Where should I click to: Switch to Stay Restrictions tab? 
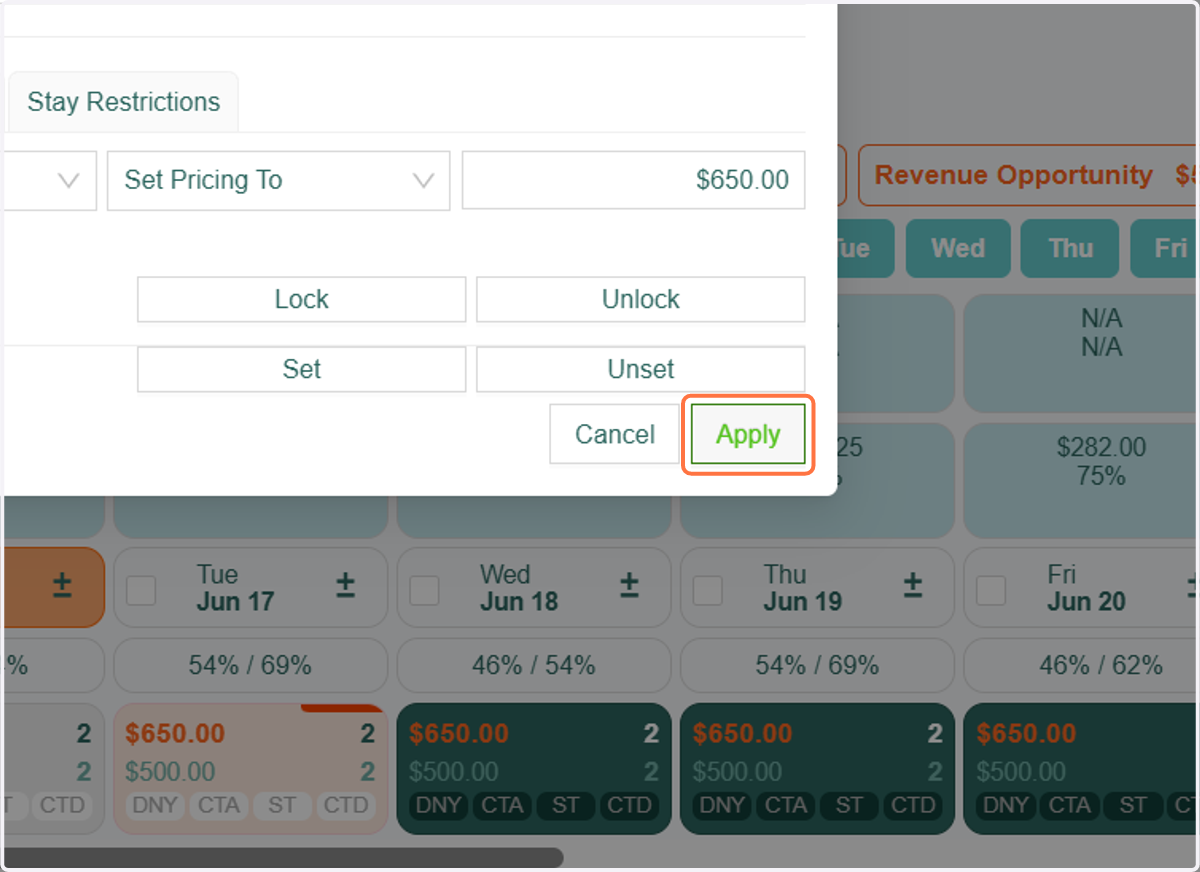[x=123, y=102]
